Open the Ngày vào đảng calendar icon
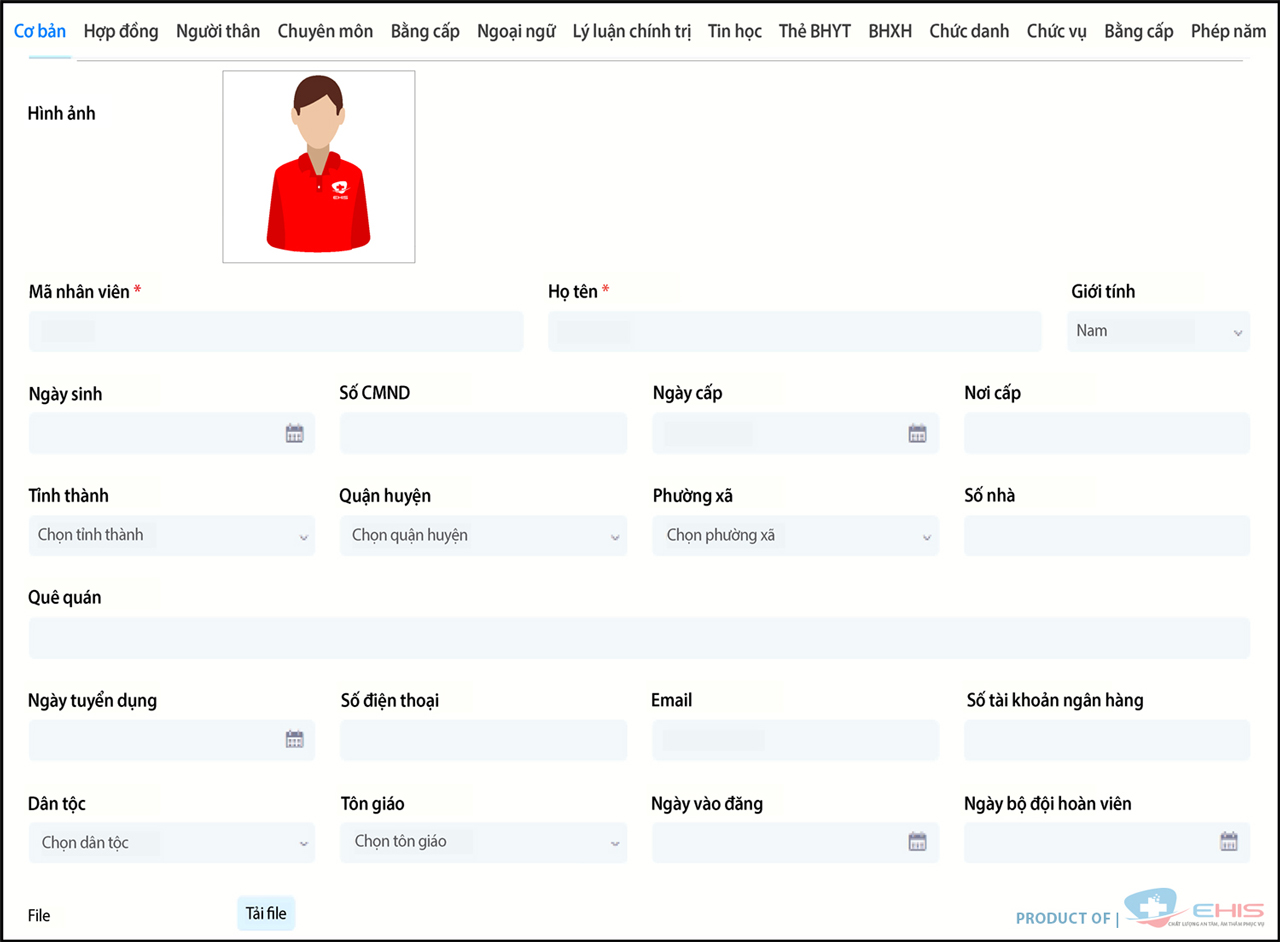Image resolution: width=1280 pixels, height=942 pixels. pyautogui.click(x=917, y=842)
